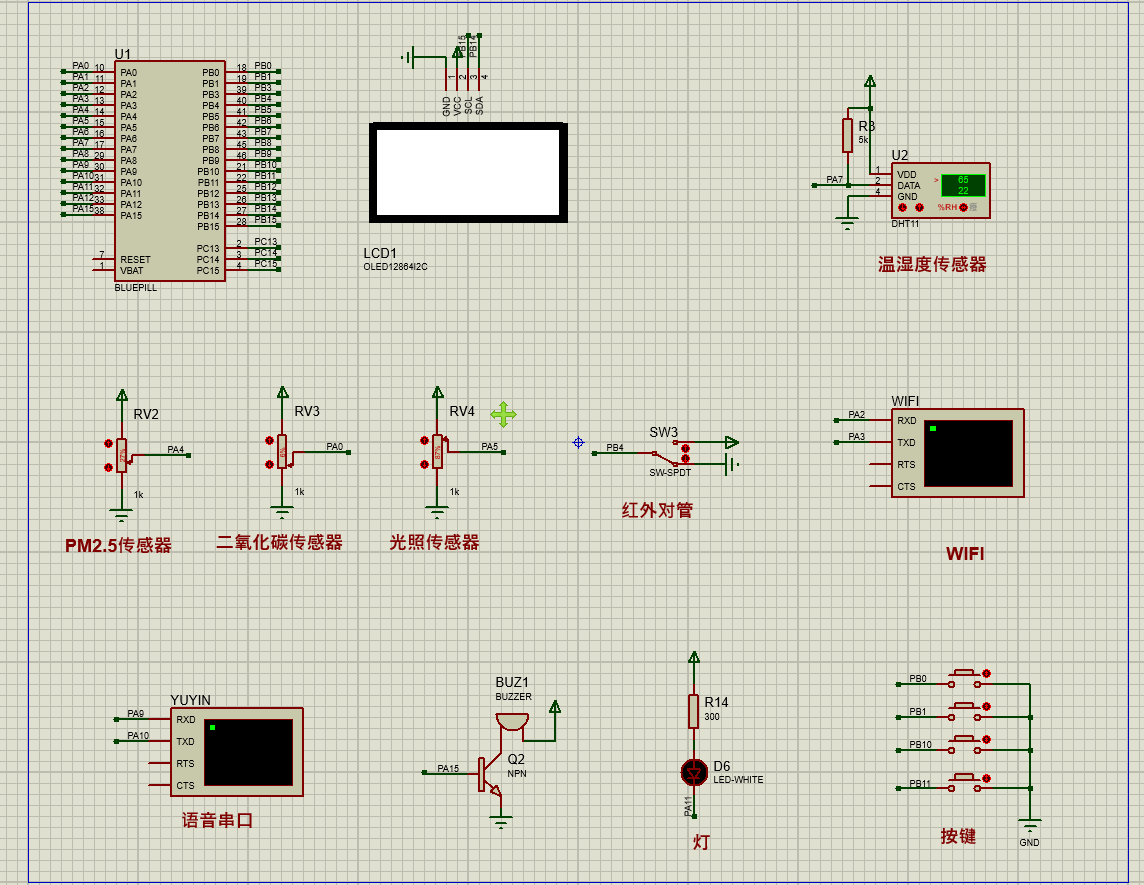Flip SW3 up using its upper red toggle dot
Viewport: 1144px width, 885px height.
[x=685, y=449]
